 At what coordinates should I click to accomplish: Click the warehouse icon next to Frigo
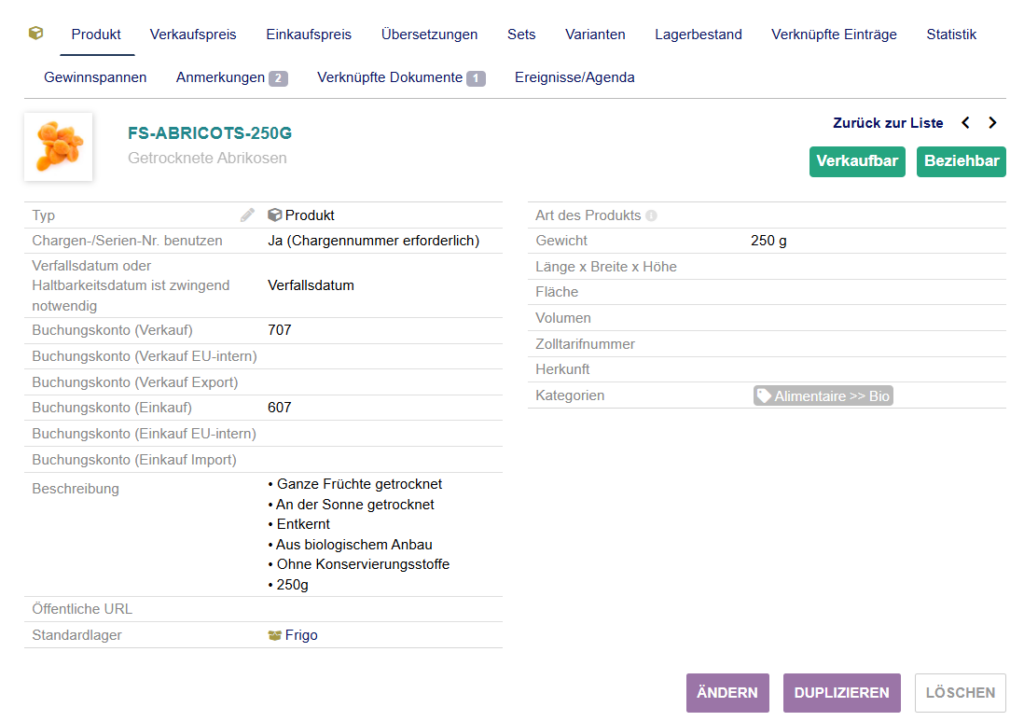click(275, 635)
